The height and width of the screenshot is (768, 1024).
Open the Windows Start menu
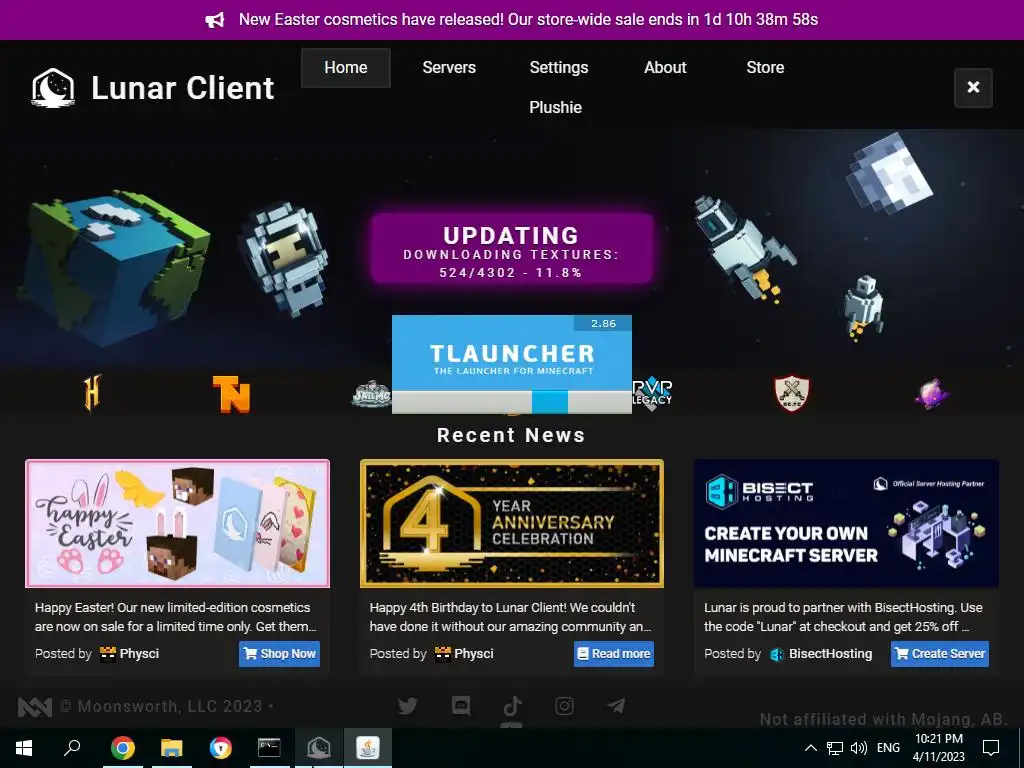coord(24,748)
